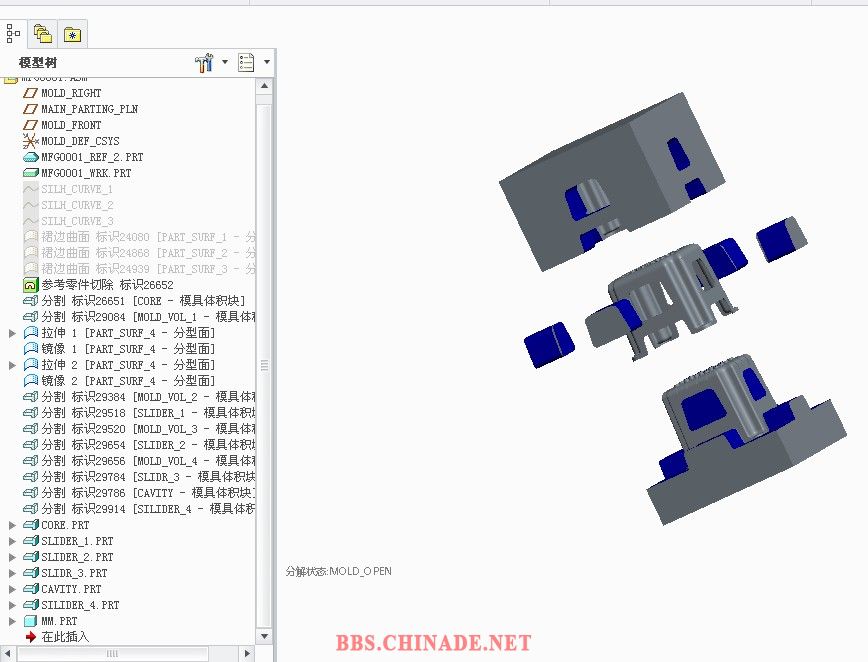Viewport: 868px width, 662px height.
Task: Select the MFG0001_WRK.PRT workpiece icon
Action: 30,173
